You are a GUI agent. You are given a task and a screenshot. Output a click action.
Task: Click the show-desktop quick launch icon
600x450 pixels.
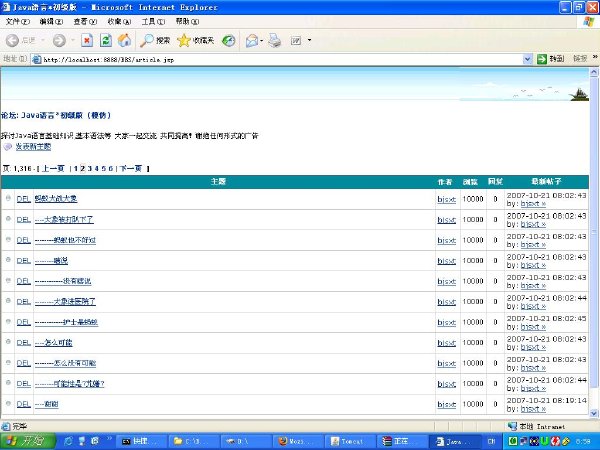point(82,441)
